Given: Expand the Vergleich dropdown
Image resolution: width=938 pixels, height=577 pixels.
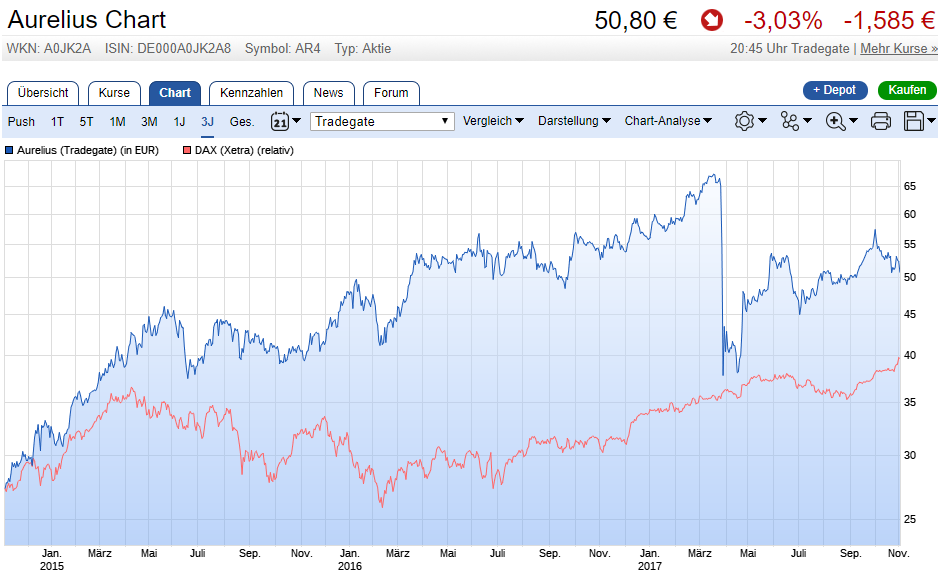Looking at the screenshot, I should coord(494,121).
